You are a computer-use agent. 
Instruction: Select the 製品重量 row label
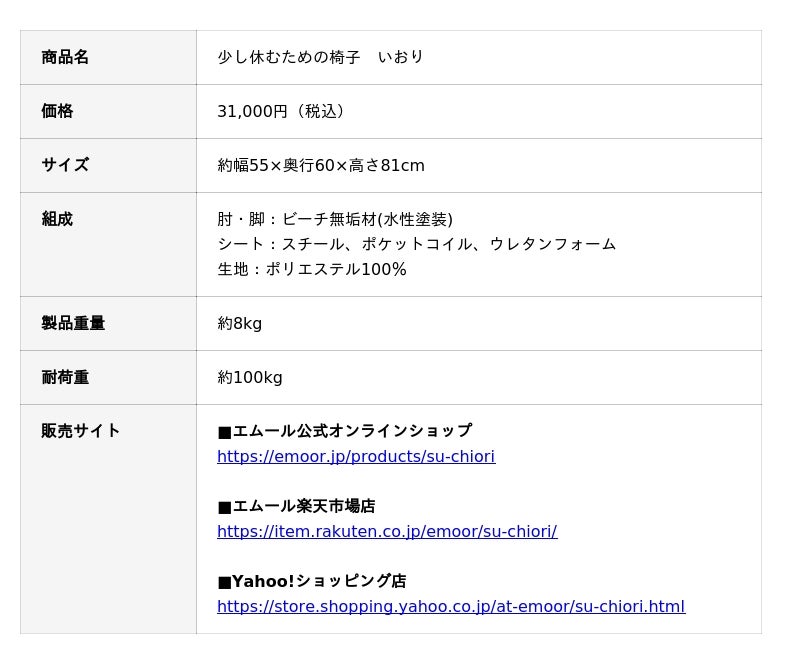tap(73, 323)
